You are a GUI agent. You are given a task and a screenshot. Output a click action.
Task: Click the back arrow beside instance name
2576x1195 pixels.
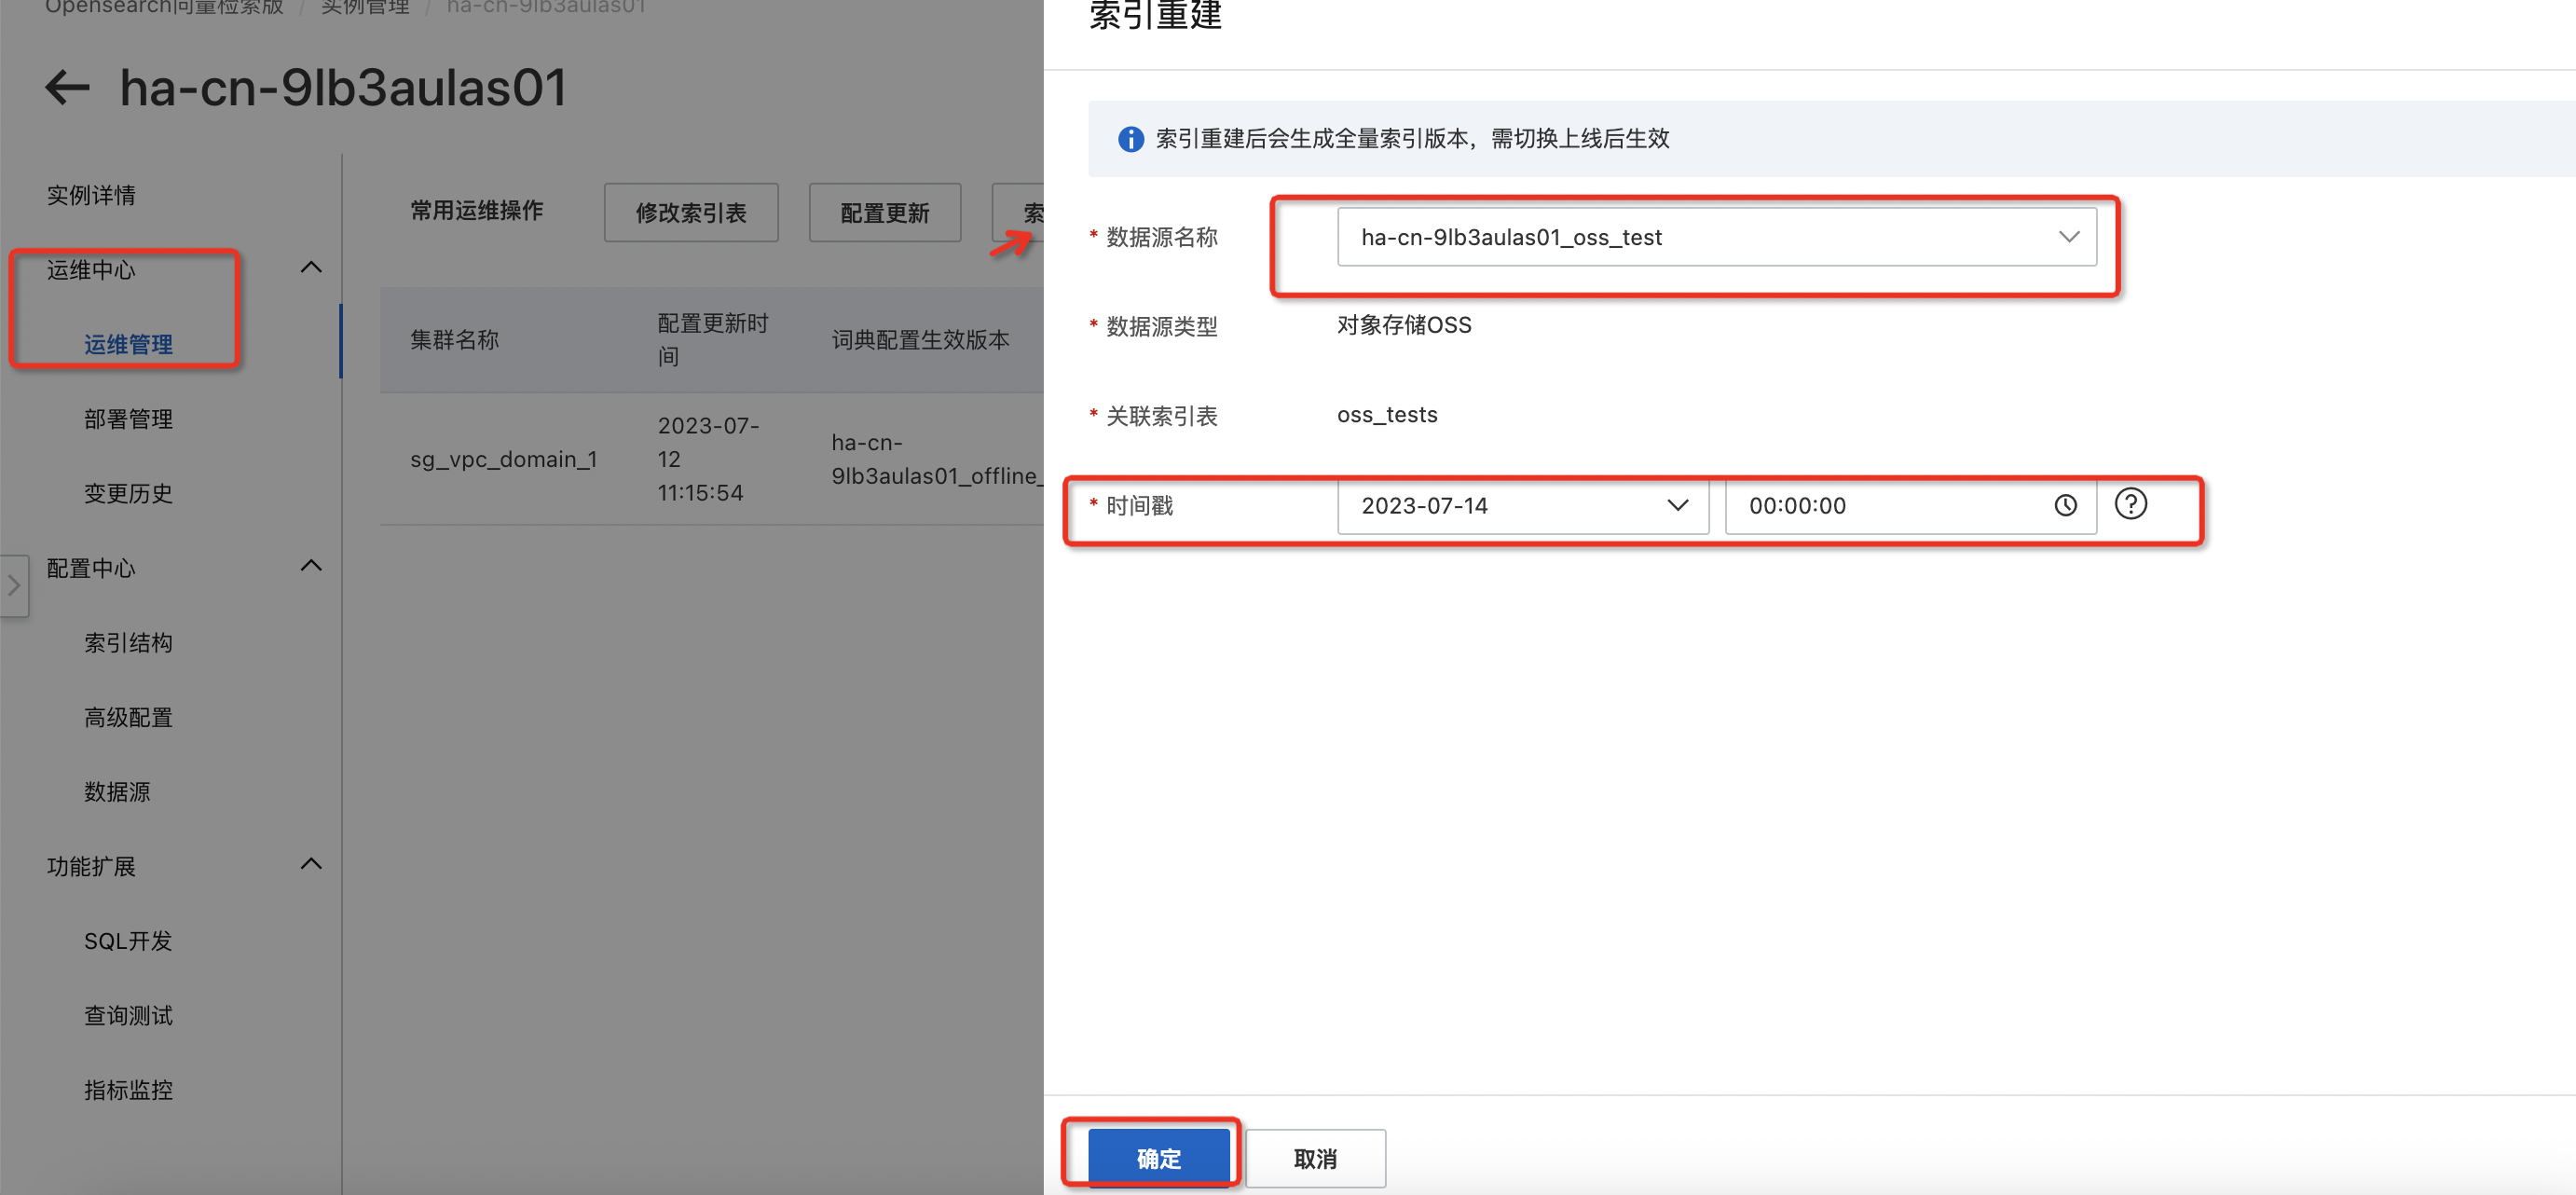point(67,88)
